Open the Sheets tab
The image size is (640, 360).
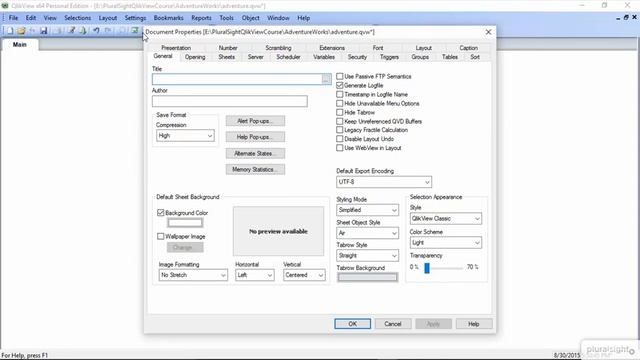227,57
